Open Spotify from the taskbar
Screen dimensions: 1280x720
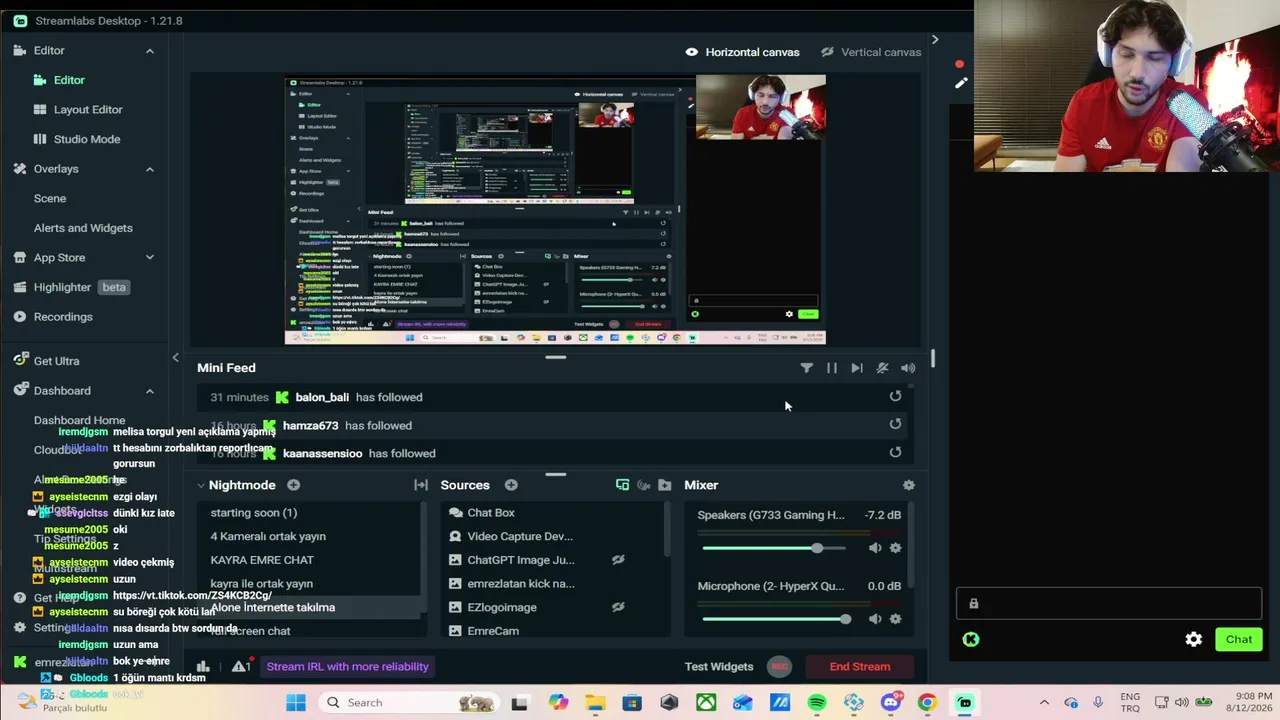817,703
